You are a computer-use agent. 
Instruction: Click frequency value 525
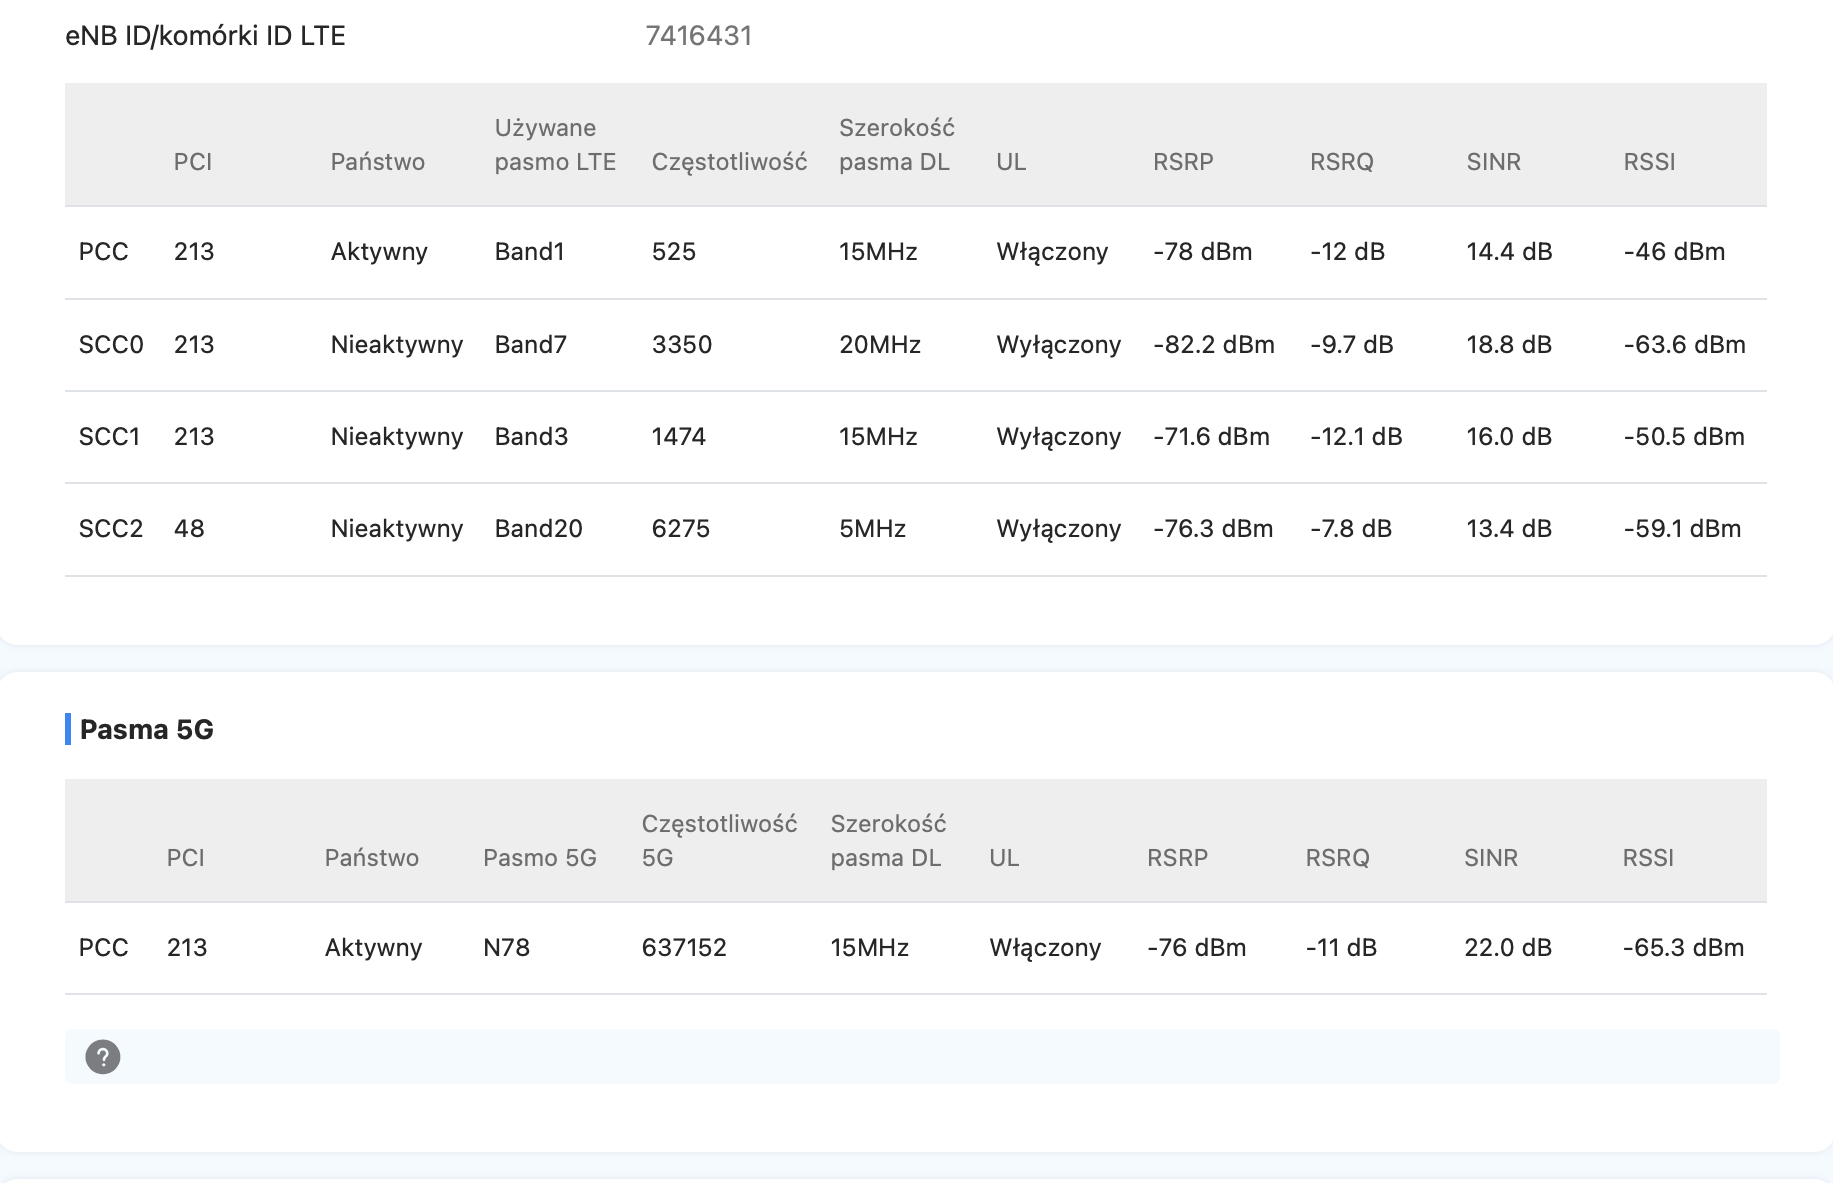click(673, 252)
